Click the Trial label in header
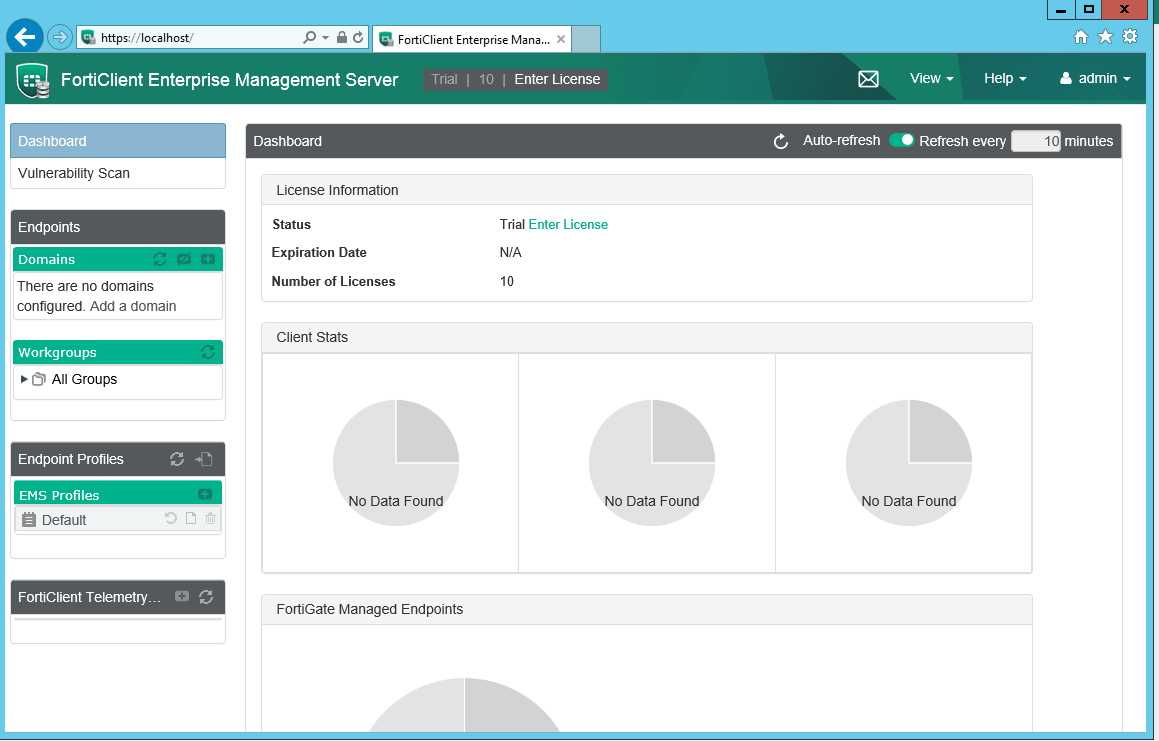Viewport: 1159px width, 741px height. click(444, 79)
